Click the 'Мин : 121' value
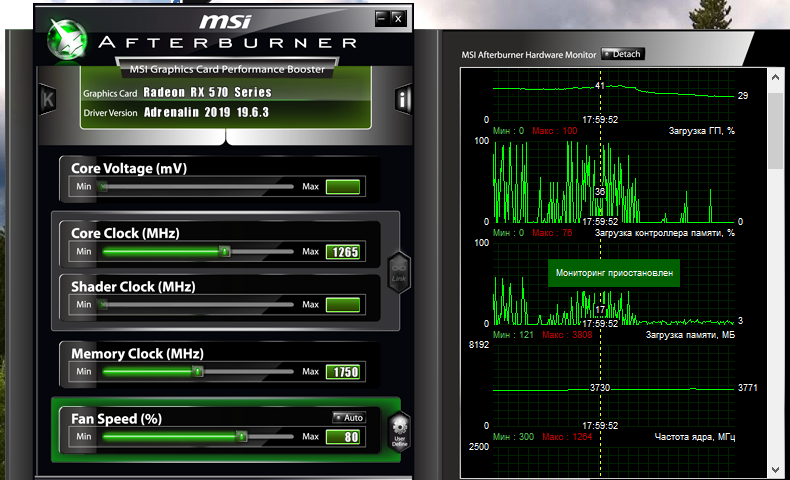The image size is (790, 480). pos(513,334)
